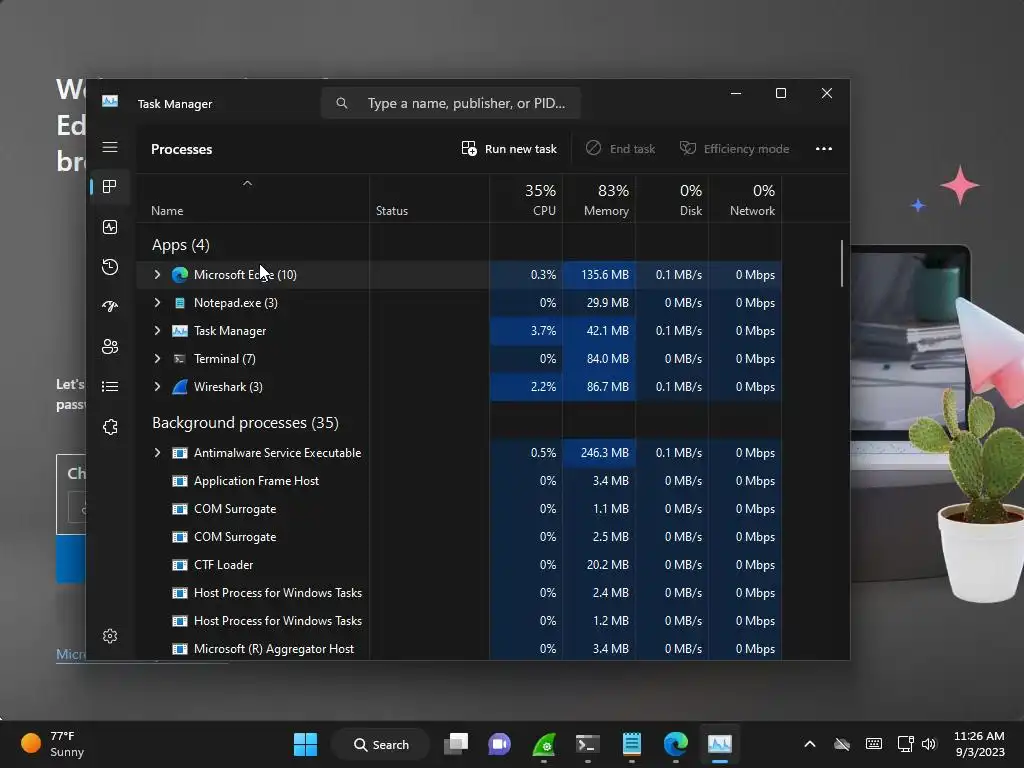1024x768 pixels.
Task: Sort processes by Disk column
Action: (672, 200)
